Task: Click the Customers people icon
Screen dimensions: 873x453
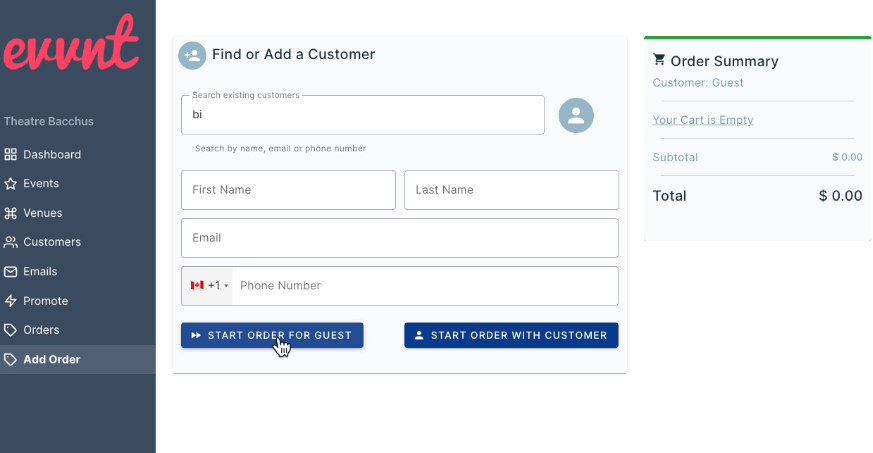Action: (x=11, y=242)
